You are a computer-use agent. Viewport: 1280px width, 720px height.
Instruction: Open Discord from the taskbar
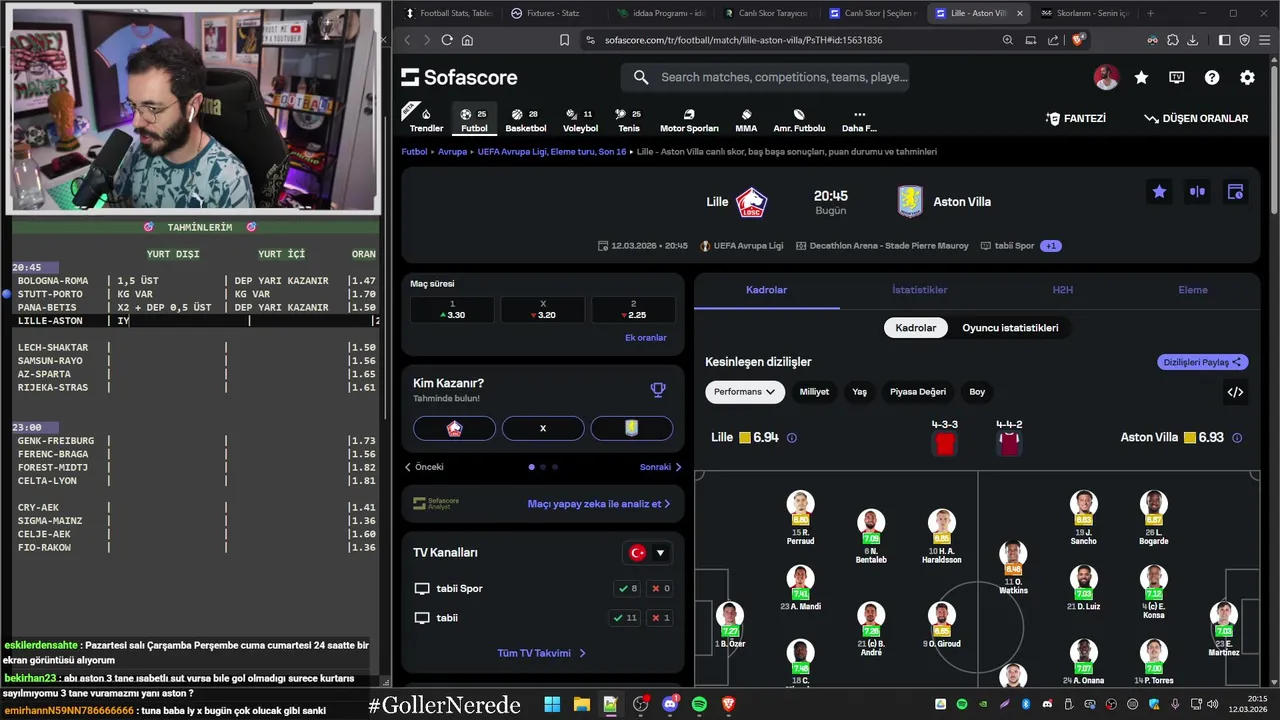[670, 705]
